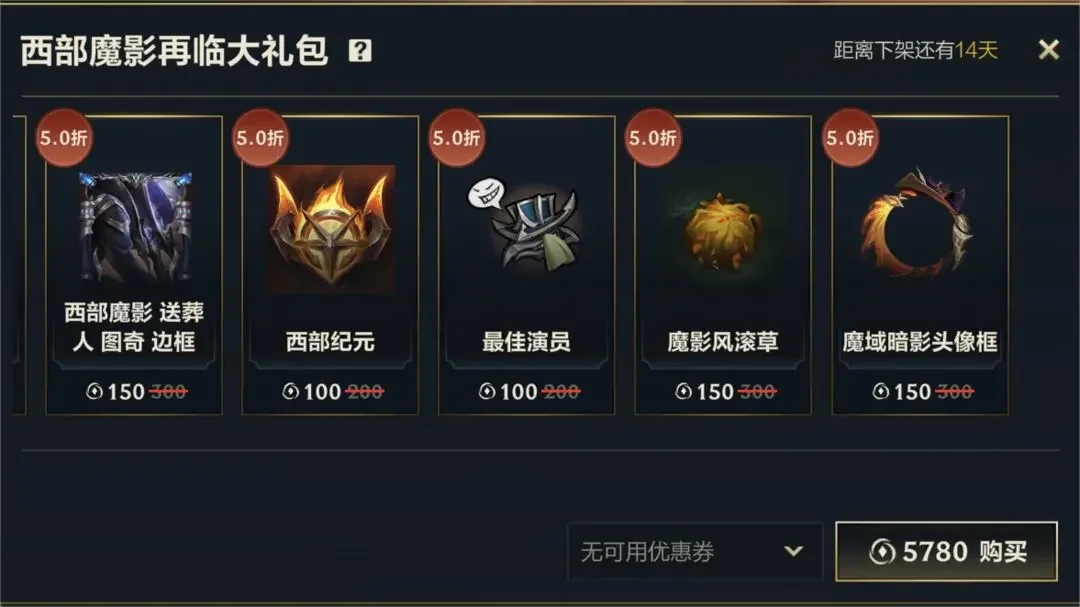Click the 西部纪元 flaming emblem icon
This screenshot has height=607, width=1080.
click(331, 229)
